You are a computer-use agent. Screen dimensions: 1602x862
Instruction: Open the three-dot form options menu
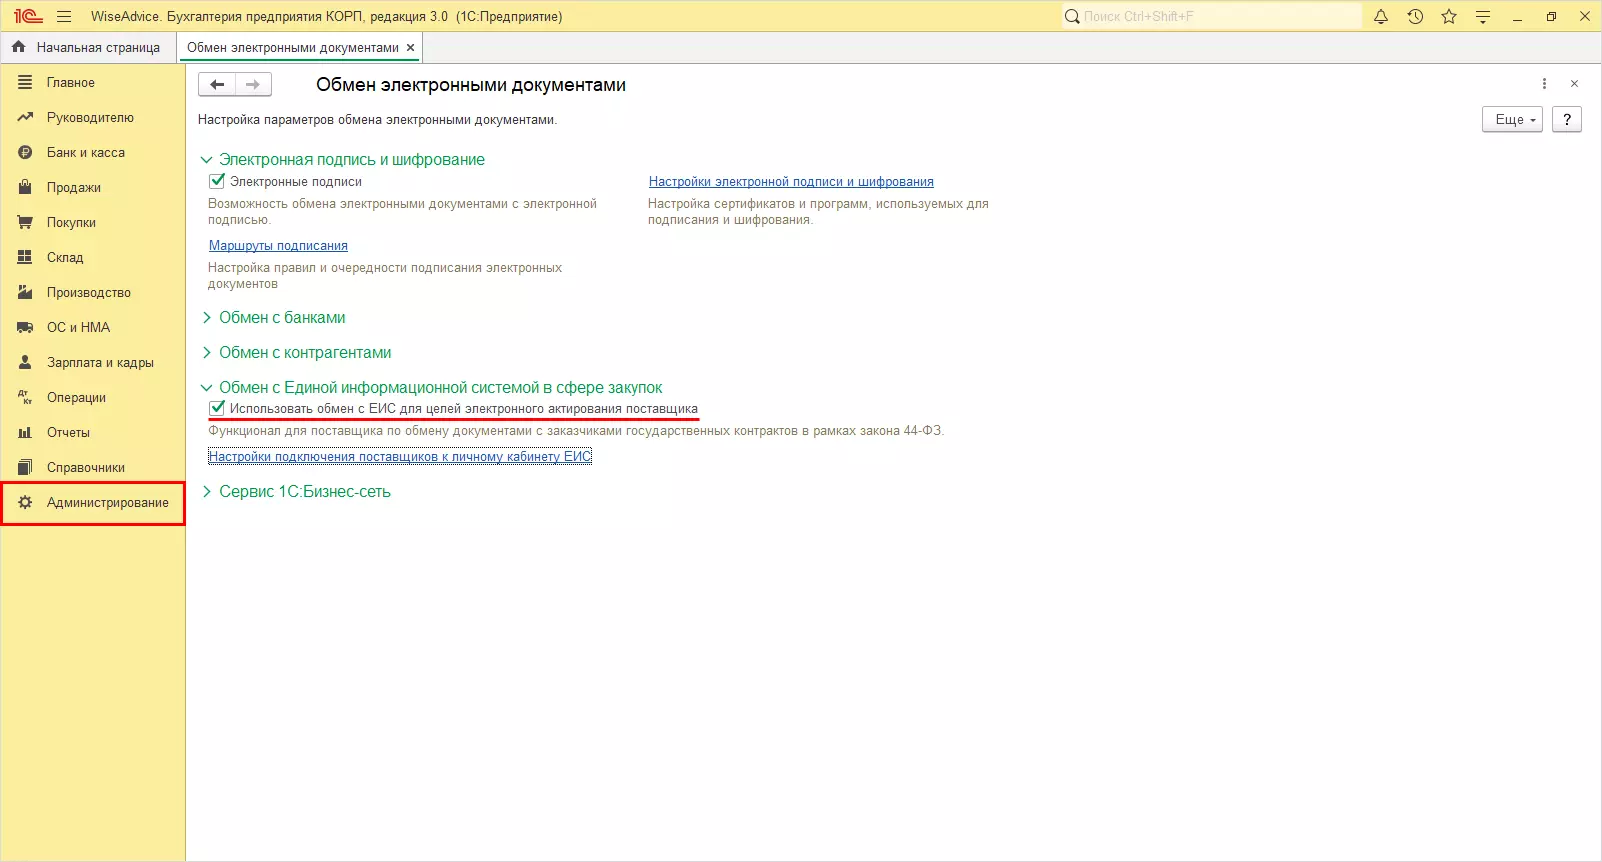(x=1544, y=84)
